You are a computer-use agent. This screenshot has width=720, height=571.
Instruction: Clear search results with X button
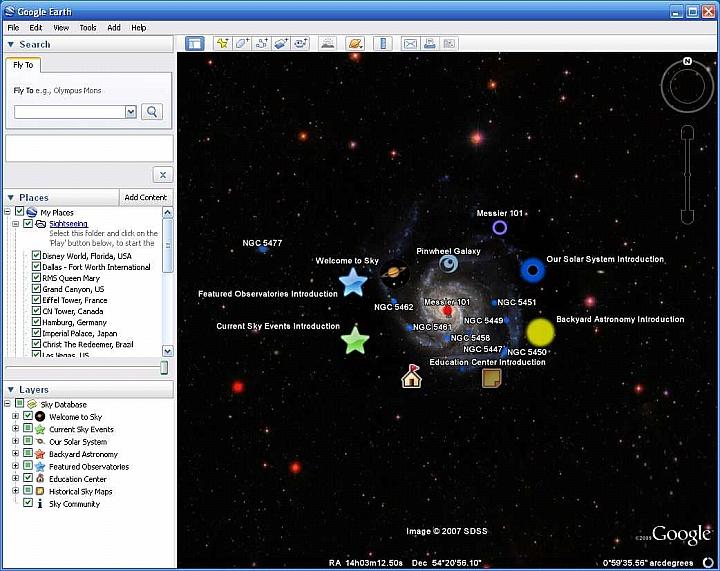click(x=163, y=175)
